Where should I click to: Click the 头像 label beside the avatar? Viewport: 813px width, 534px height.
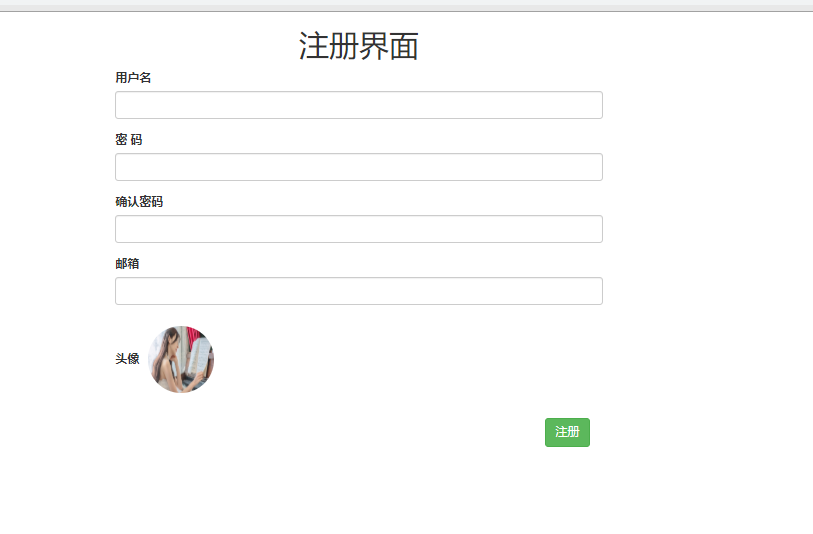tap(127, 359)
